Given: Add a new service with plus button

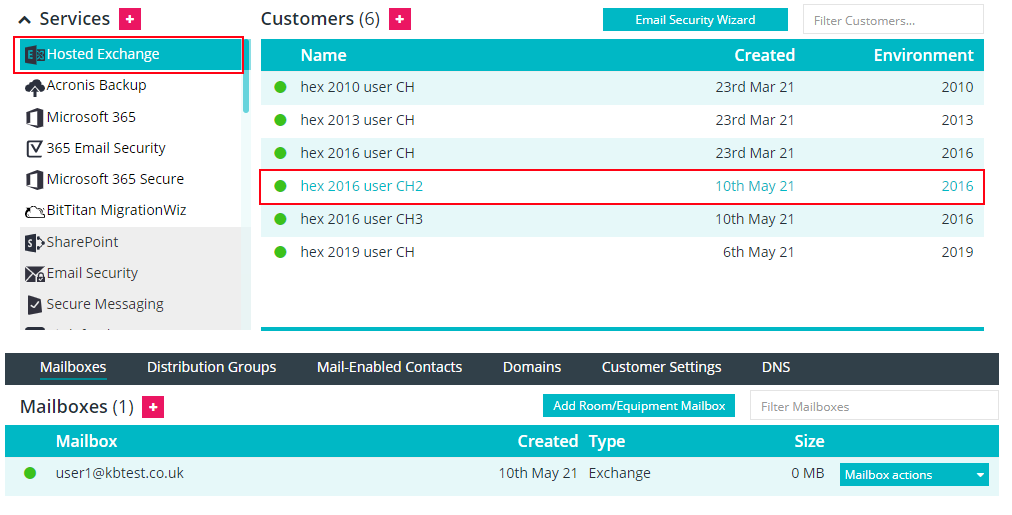Looking at the screenshot, I should (130, 19).
